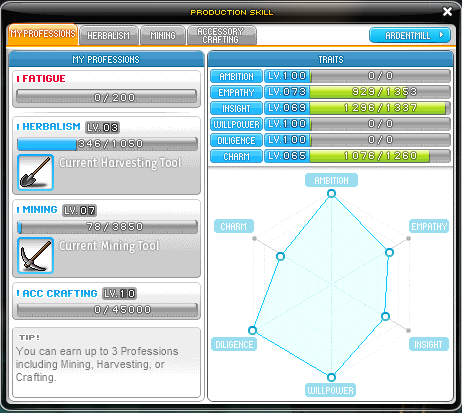Click the Insight trait button in the list
This screenshot has height=413, width=462.
(236, 108)
